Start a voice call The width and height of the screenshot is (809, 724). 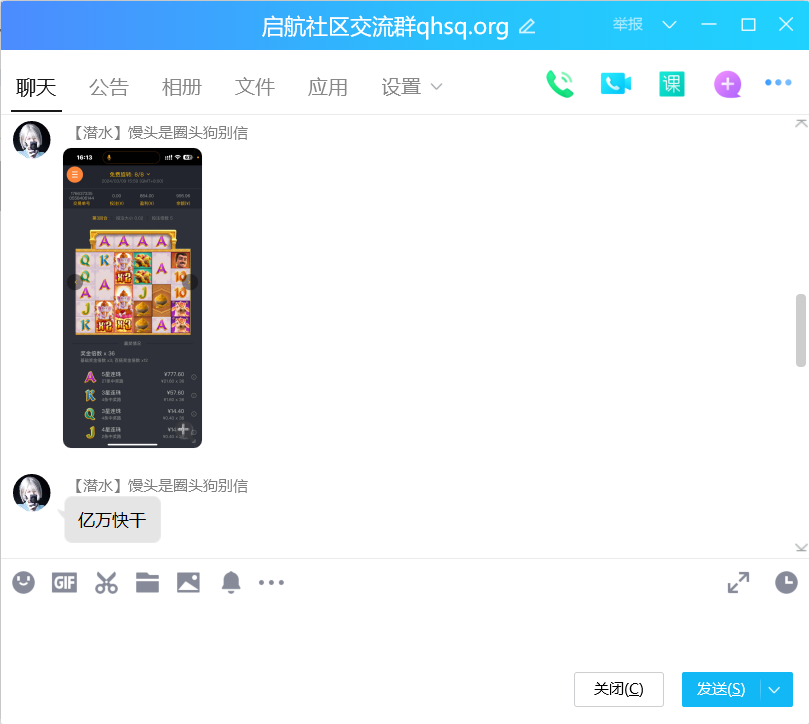[x=560, y=84]
